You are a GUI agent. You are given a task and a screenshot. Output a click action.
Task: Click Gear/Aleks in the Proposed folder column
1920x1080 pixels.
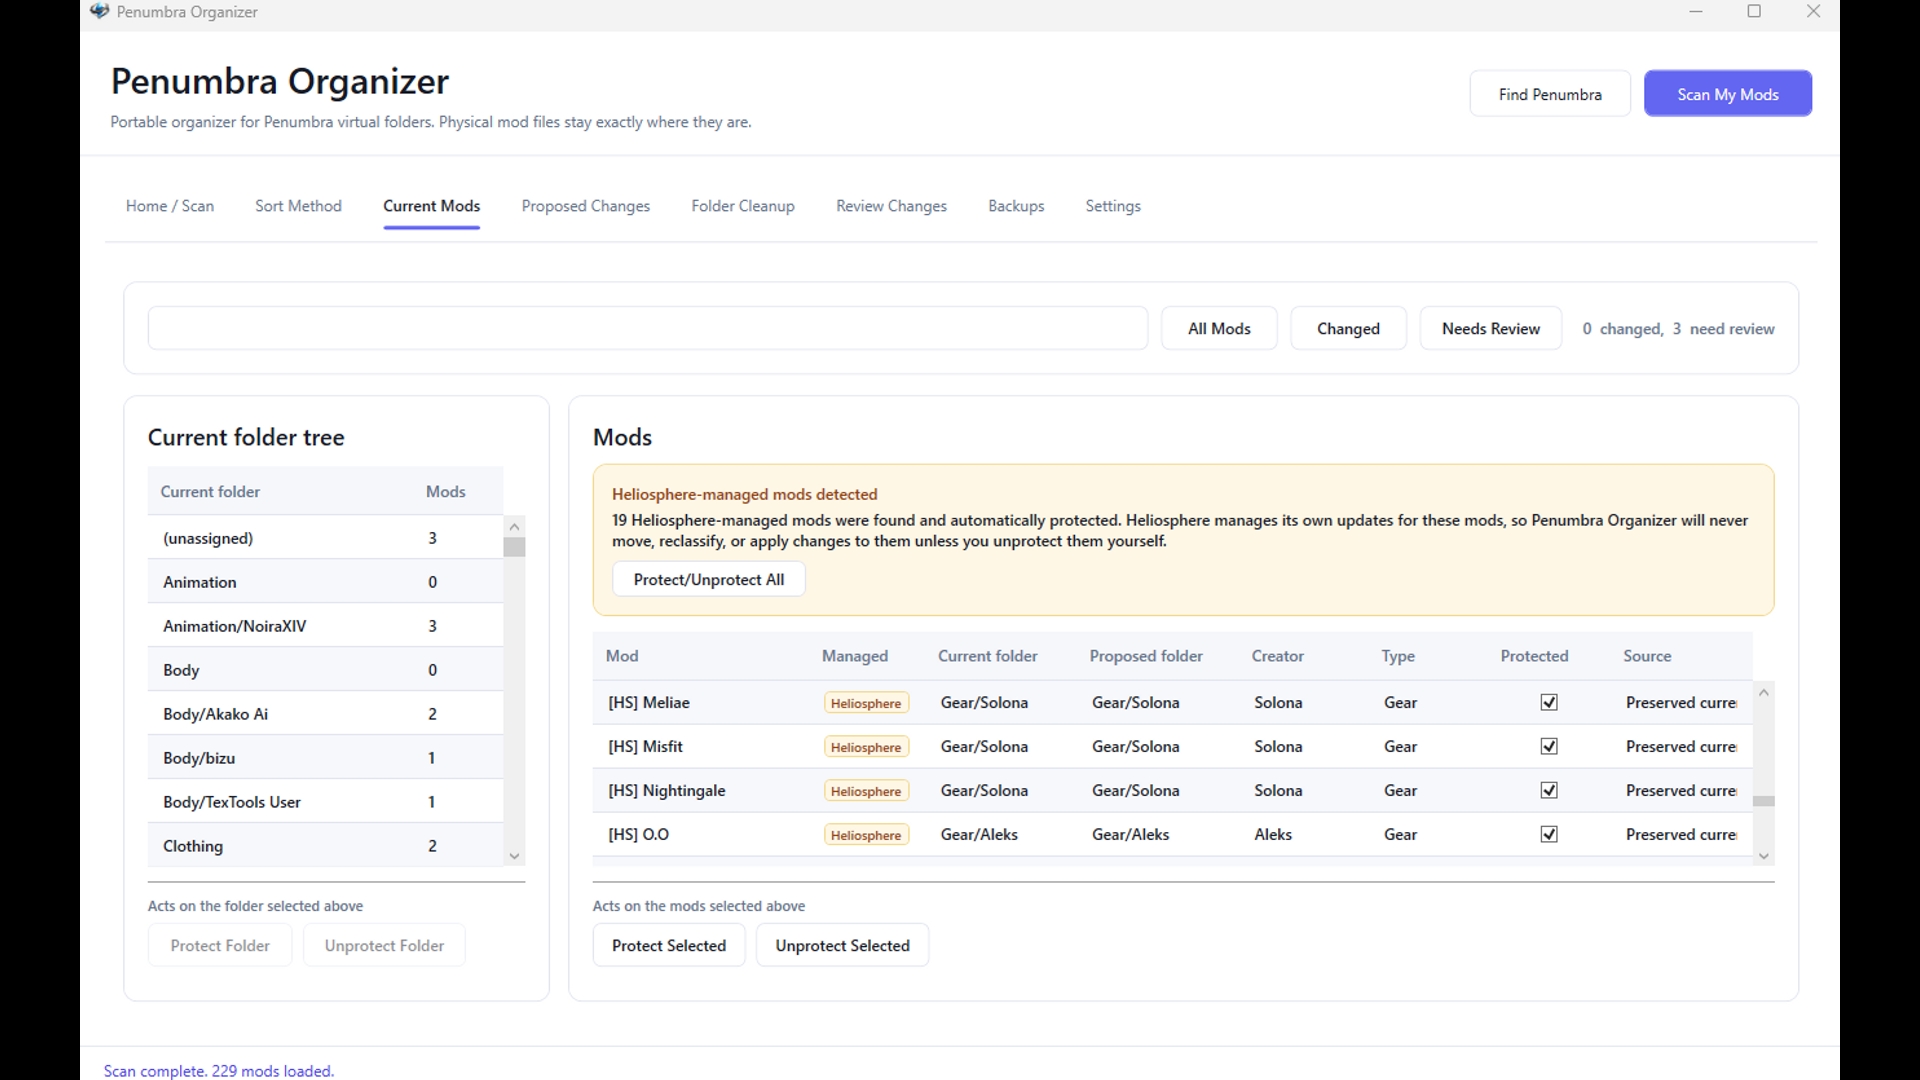click(x=1130, y=835)
